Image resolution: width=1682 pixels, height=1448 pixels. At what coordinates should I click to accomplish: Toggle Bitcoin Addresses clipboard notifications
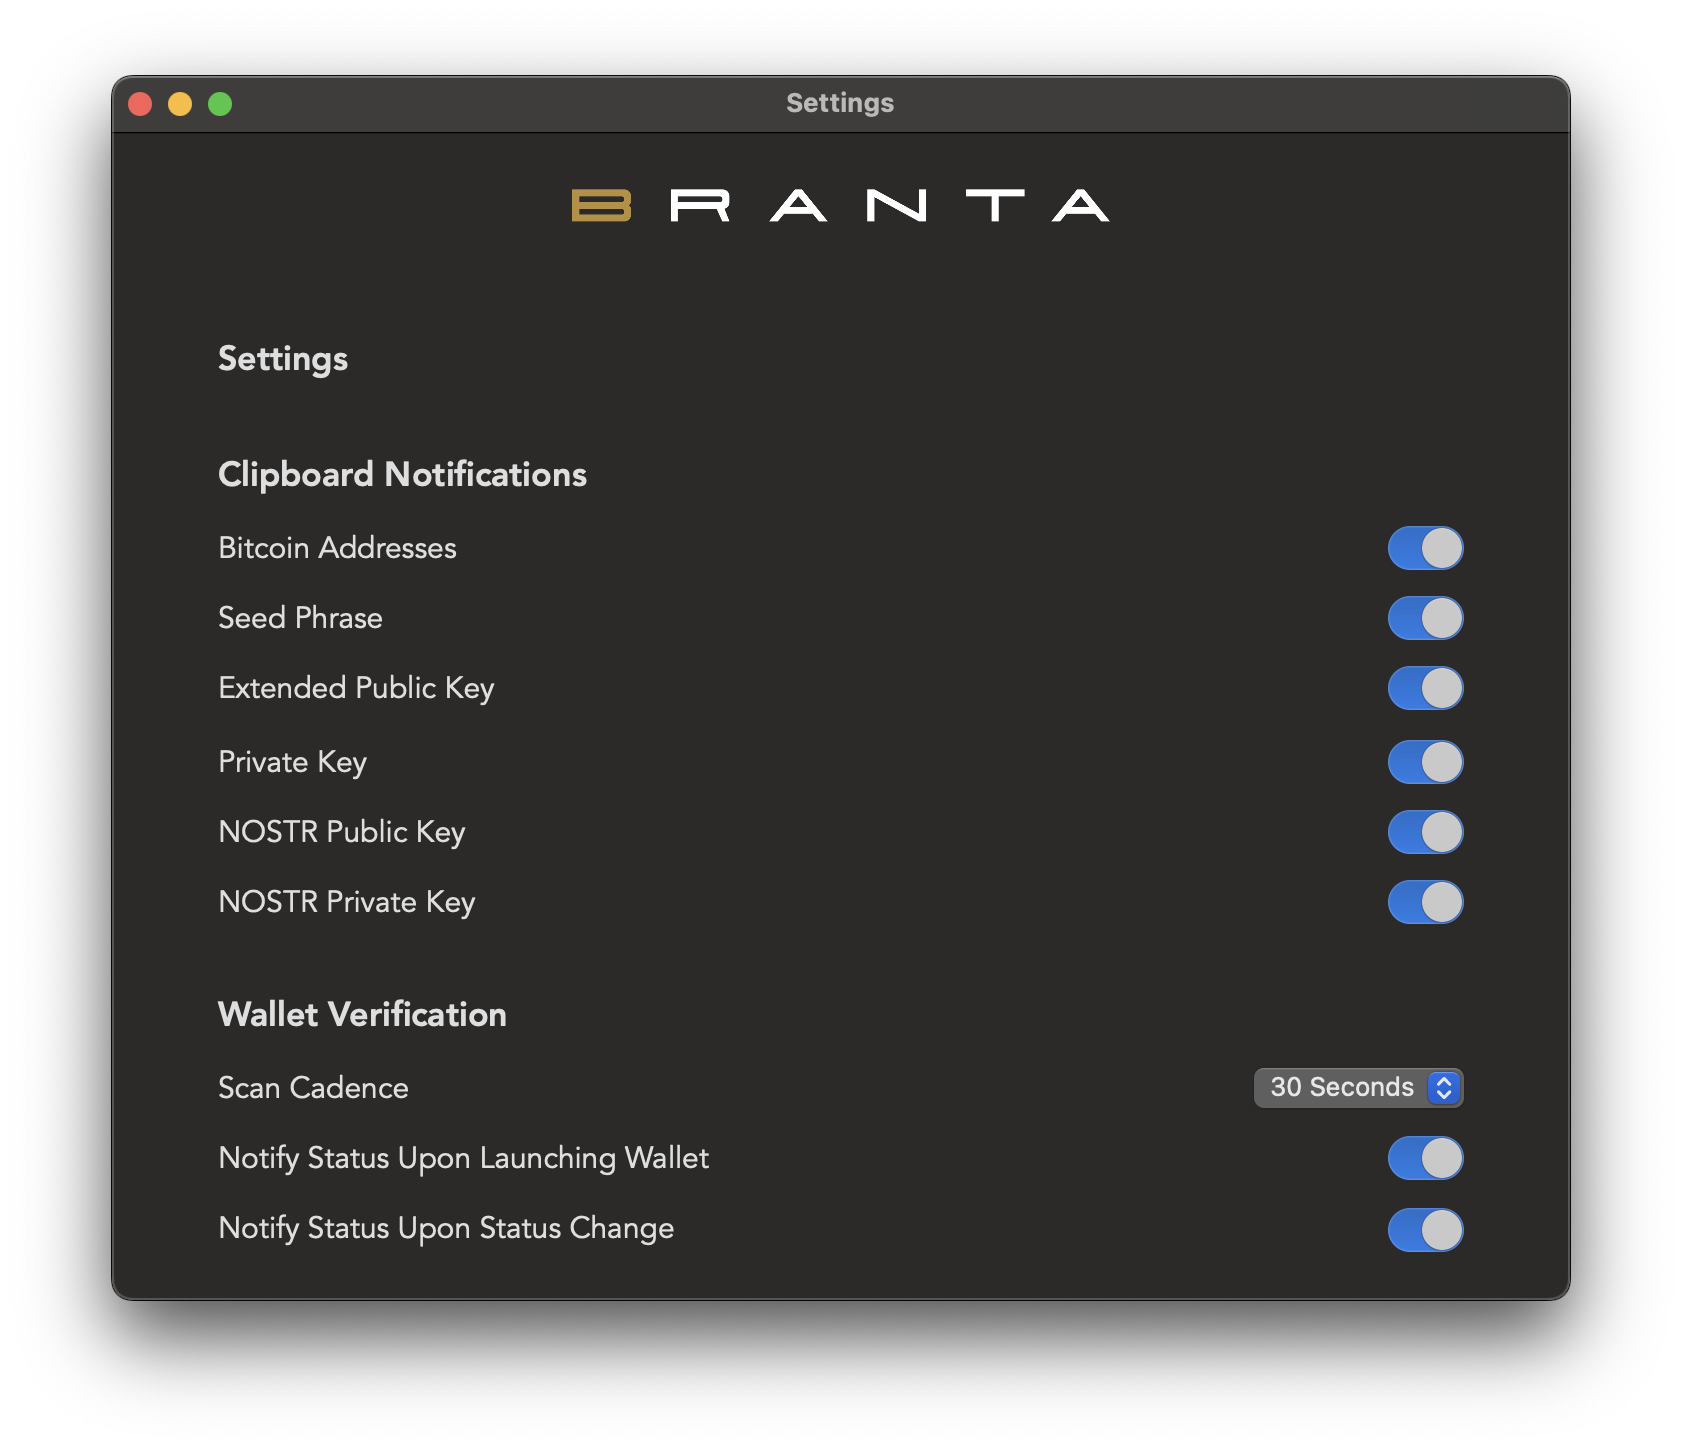point(1425,548)
